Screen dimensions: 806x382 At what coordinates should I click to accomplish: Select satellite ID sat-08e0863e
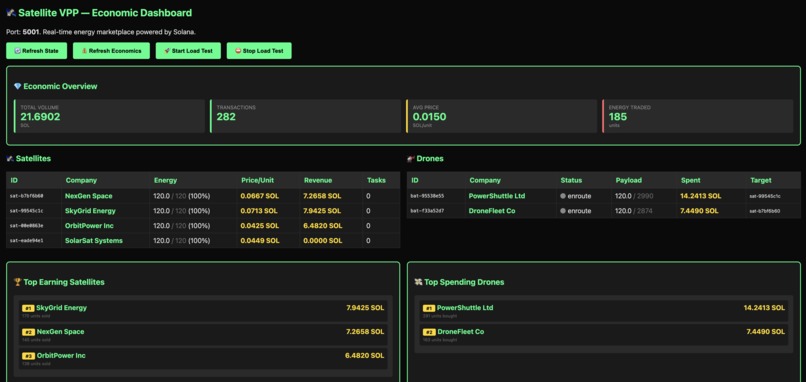tap(27, 226)
